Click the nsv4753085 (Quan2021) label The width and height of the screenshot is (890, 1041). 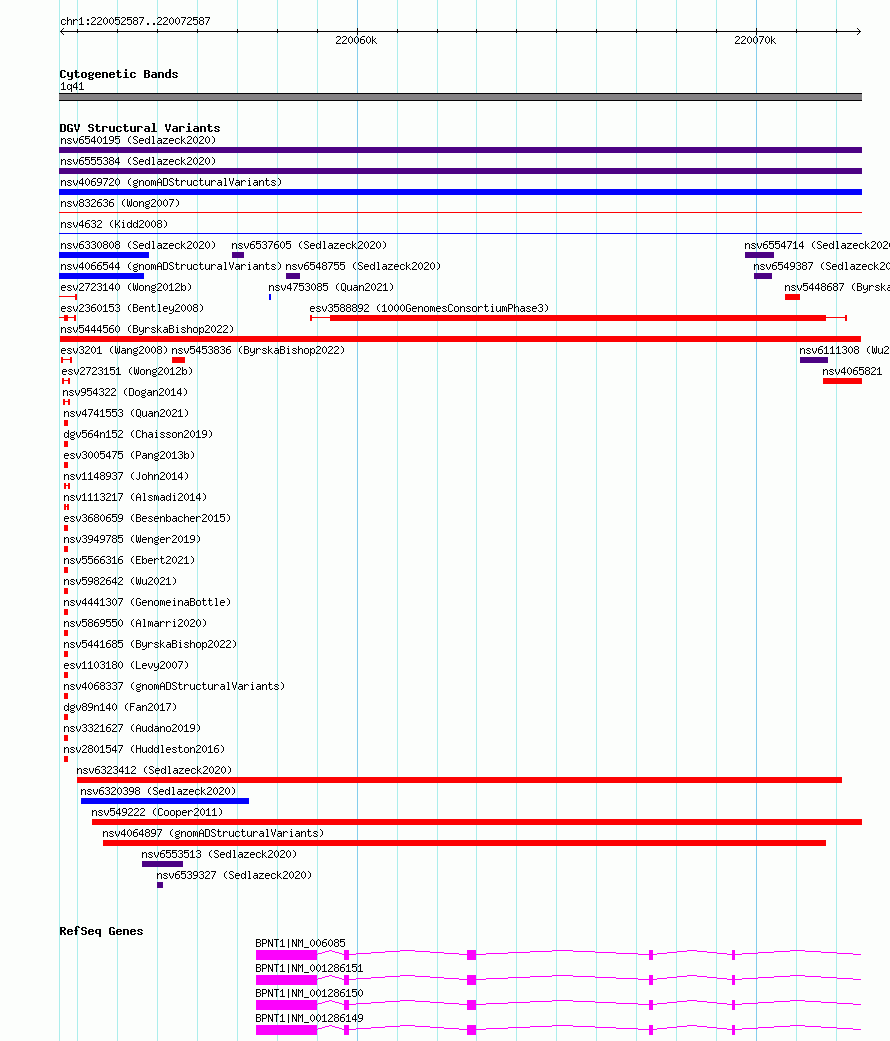pyautogui.click(x=331, y=287)
